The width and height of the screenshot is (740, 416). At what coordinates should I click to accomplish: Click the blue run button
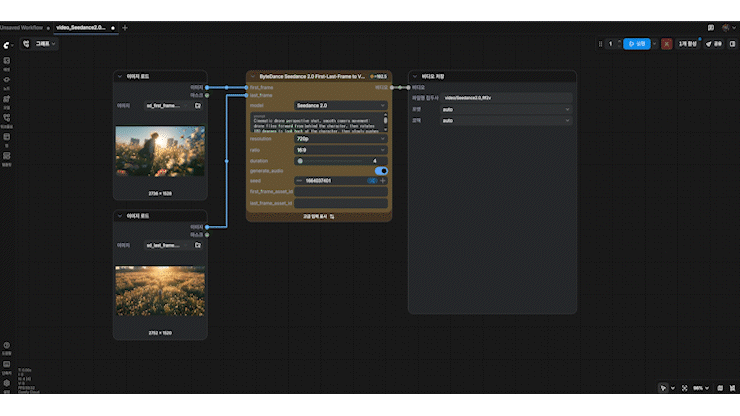tap(637, 44)
